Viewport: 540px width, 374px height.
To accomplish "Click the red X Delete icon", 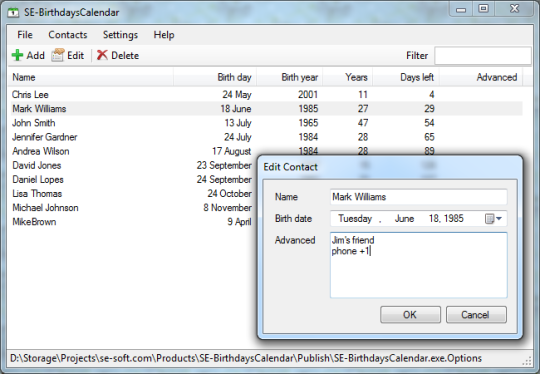I will (x=102, y=55).
